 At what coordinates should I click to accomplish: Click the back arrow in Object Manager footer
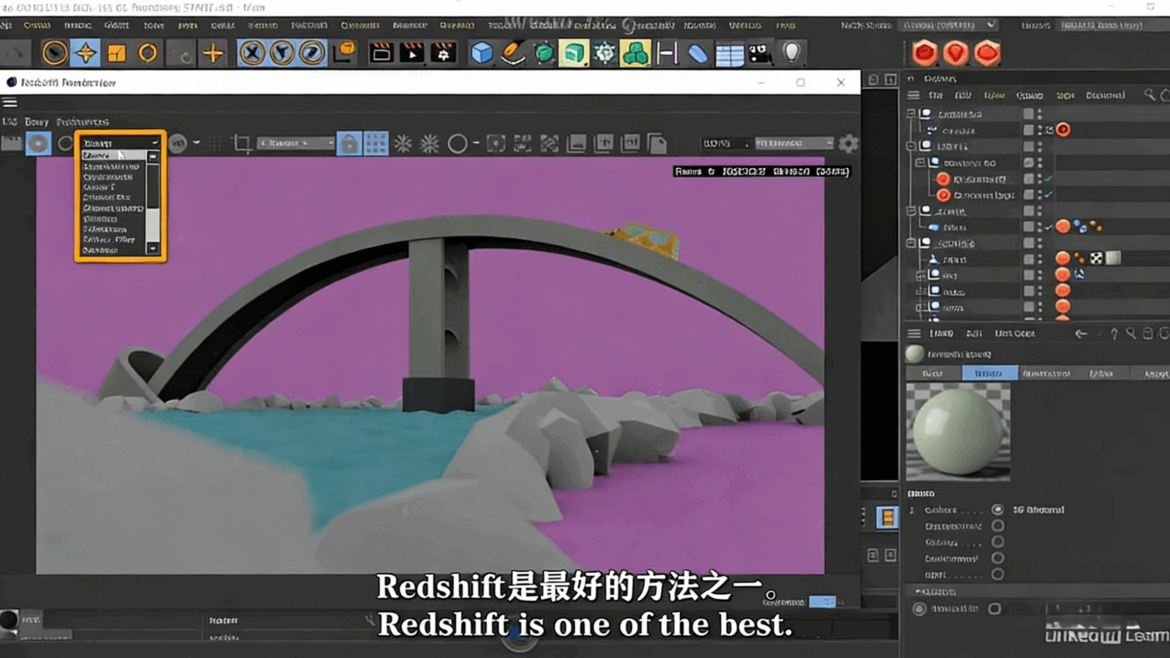coord(1081,332)
